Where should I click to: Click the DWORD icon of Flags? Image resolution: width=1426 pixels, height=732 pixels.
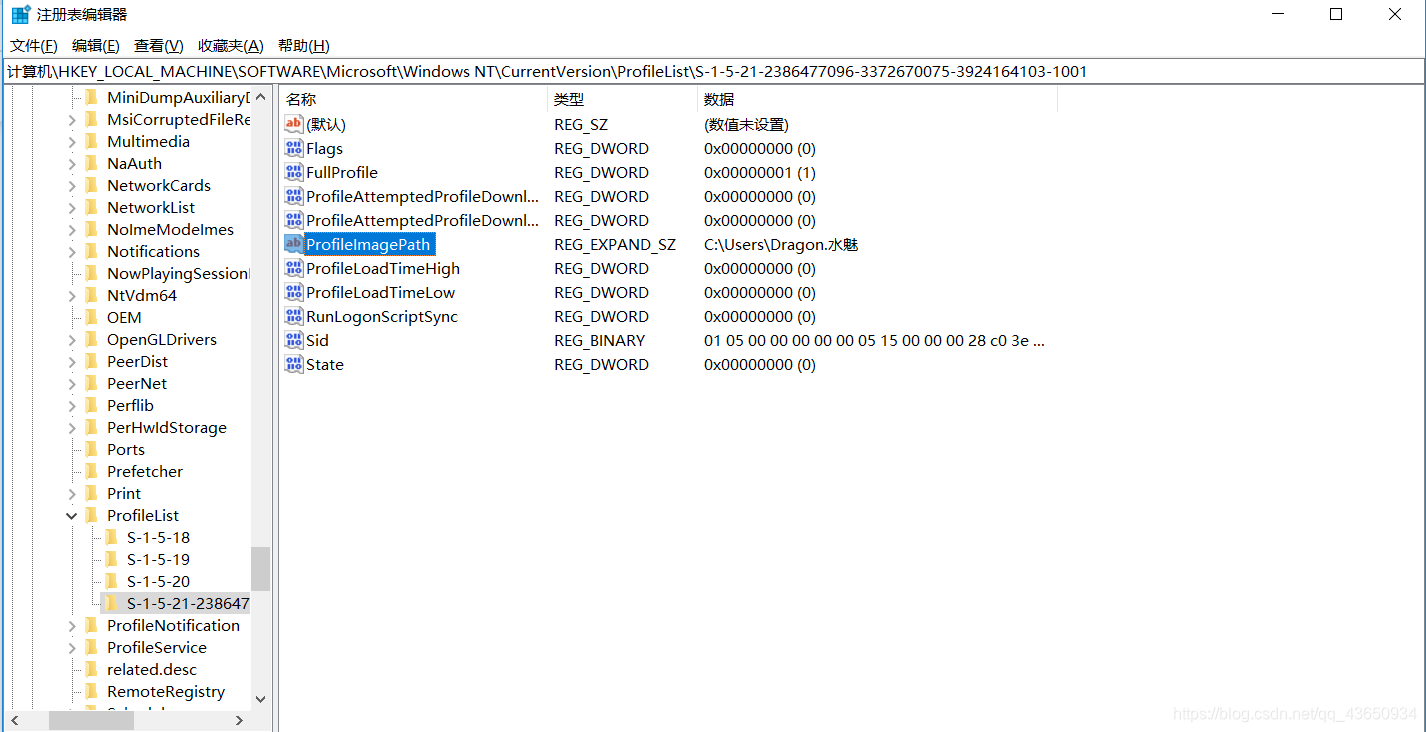294,148
